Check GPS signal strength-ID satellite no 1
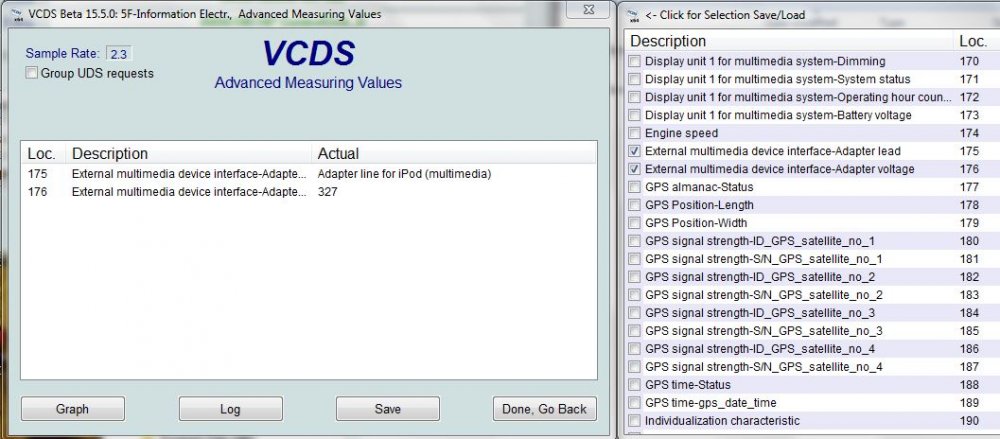1000x439 pixels. 635,241
